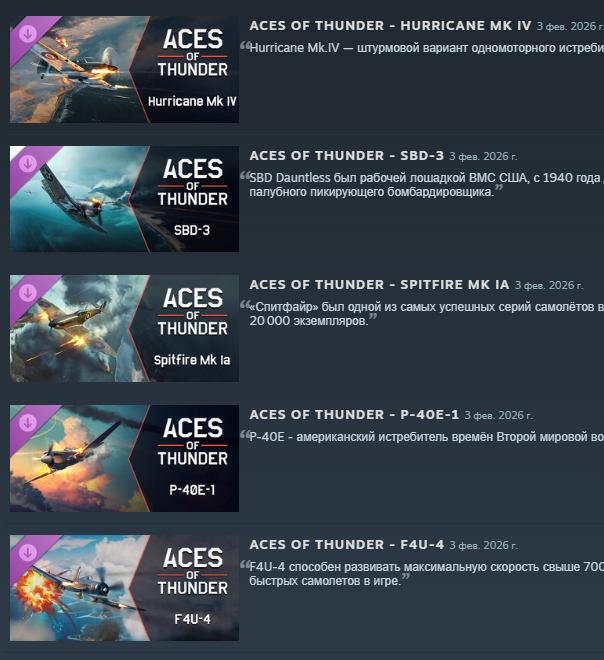Open the Hurricane Mk IV capsule image

click(124, 69)
